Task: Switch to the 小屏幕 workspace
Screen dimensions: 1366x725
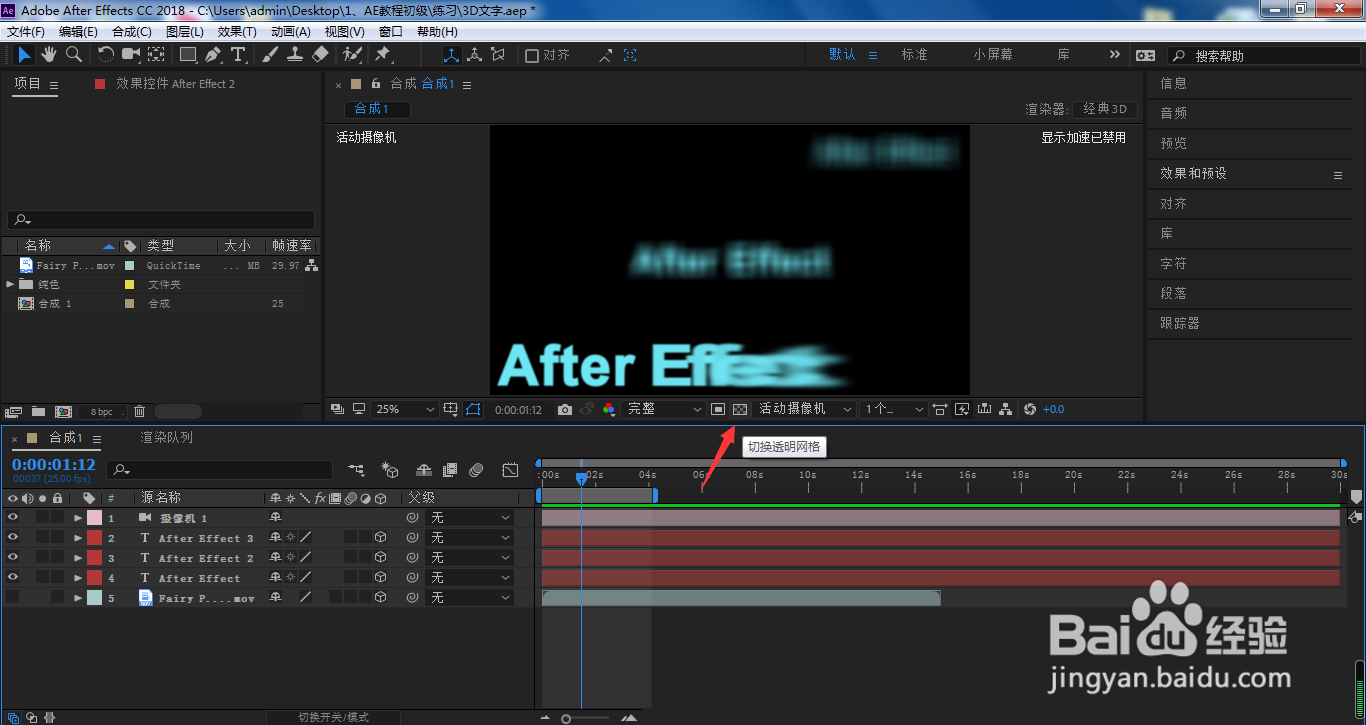Action: pos(992,55)
